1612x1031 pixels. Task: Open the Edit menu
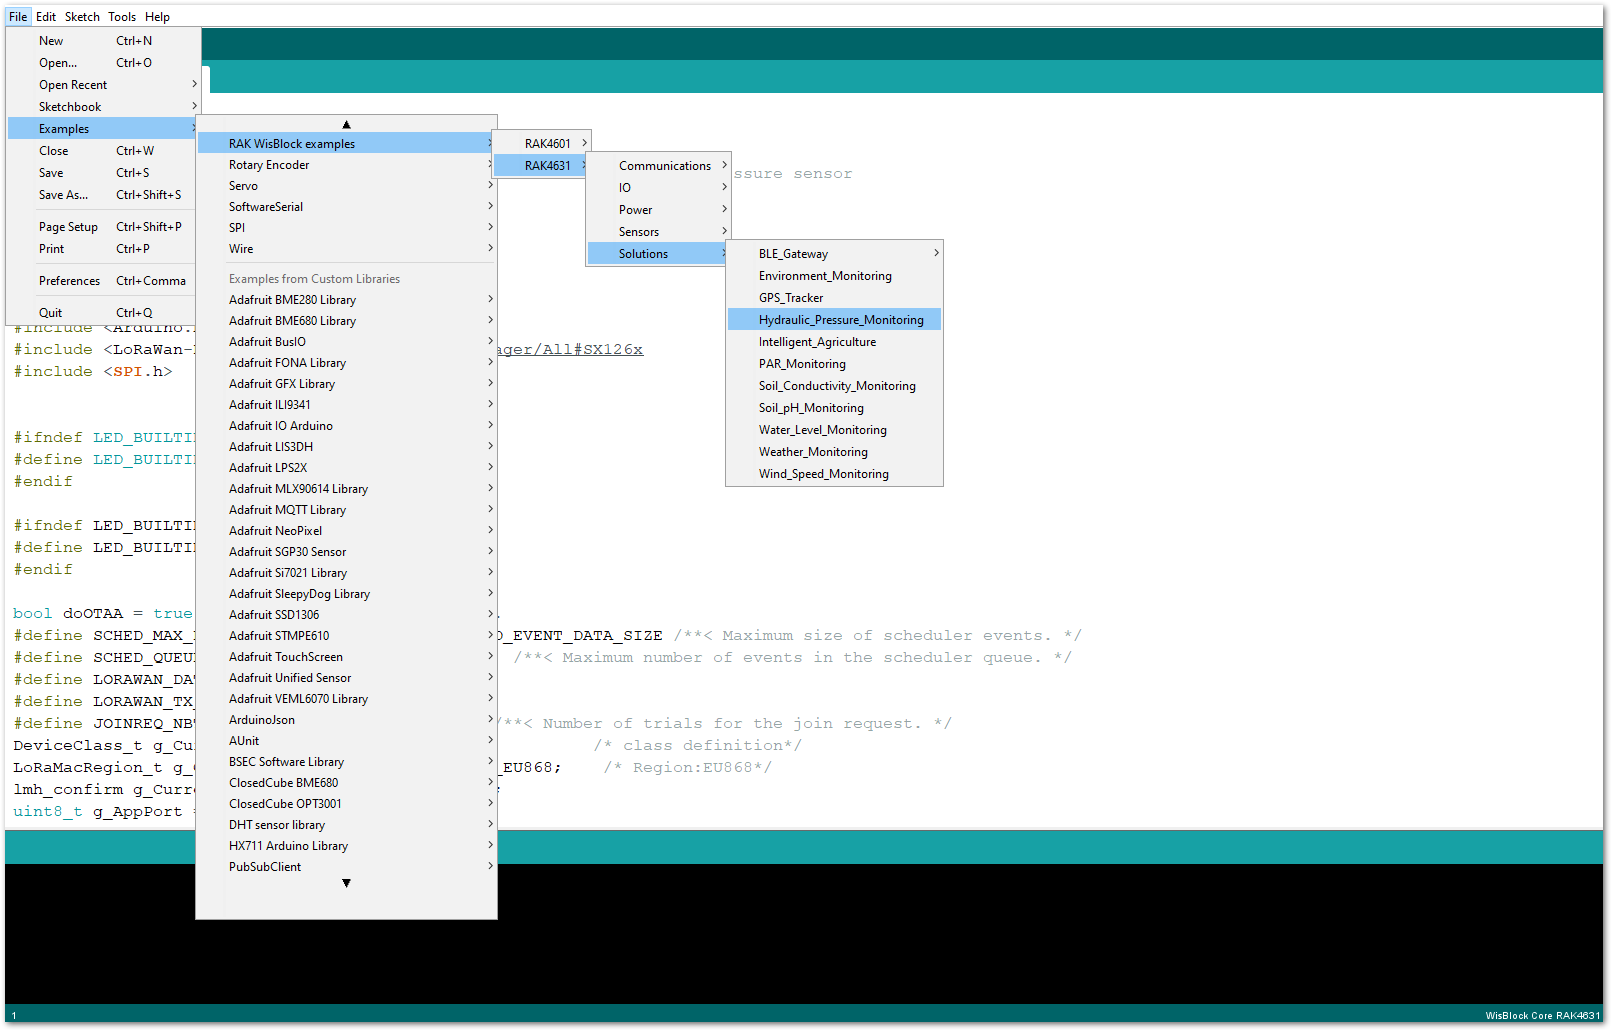46,16
